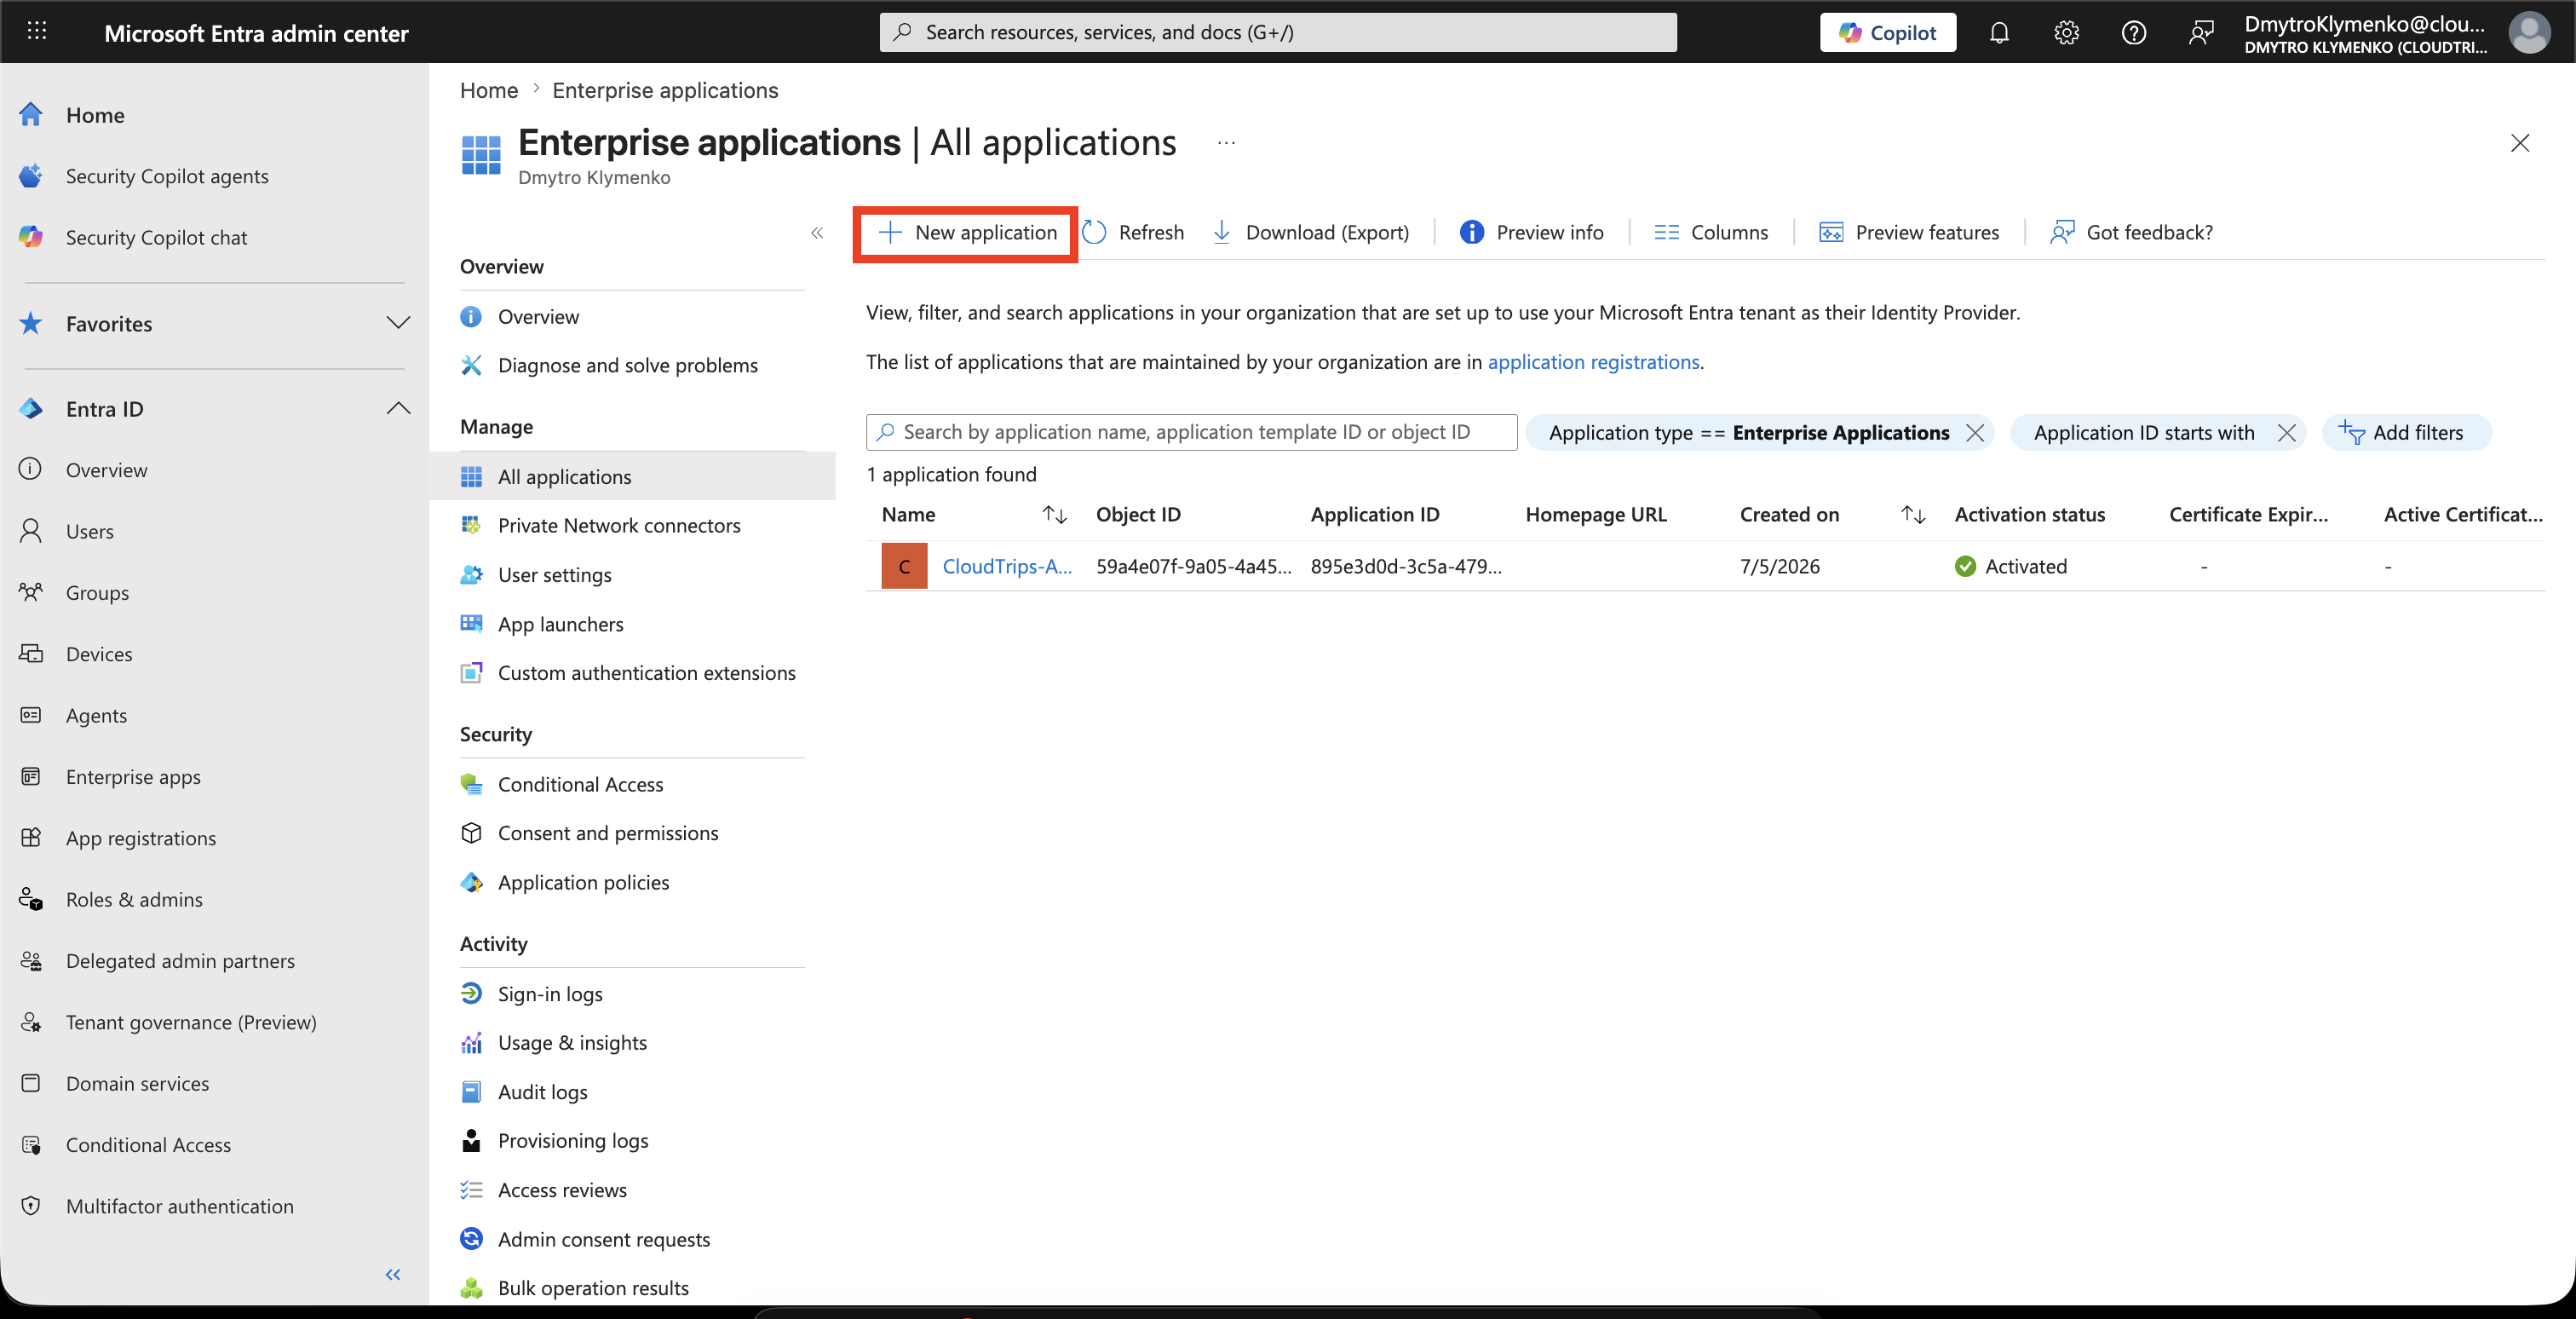Open the portal settings gear icon
Image resolution: width=2576 pixels, height=1319 pixels.
[2066, 33]
